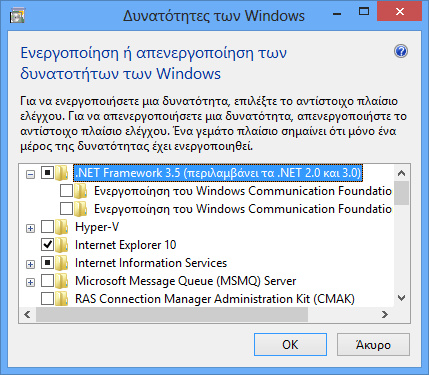
Task: Enable the Microsoft Message Queue Server checkbox
Action: point(47,281)
